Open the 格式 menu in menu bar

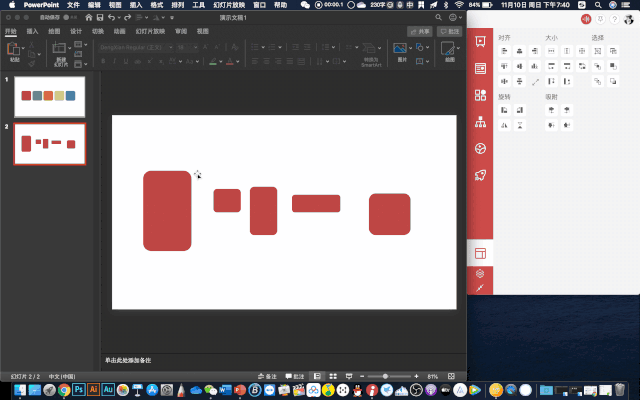(x=156, y=5)
